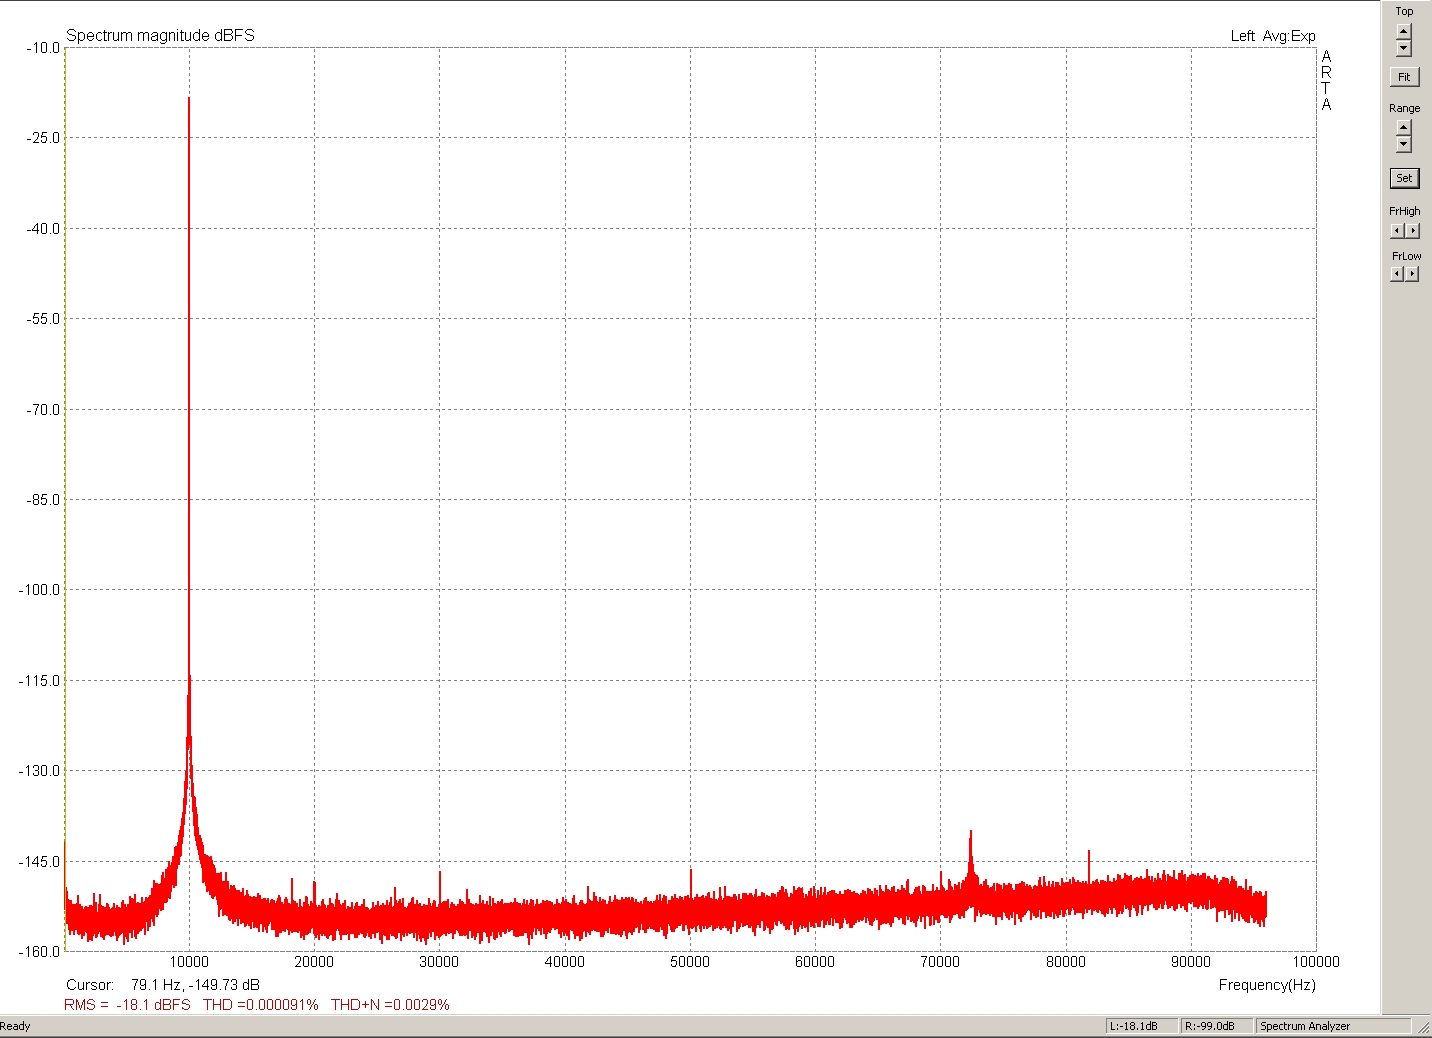Increase Range with its up arrow
Viewport: 1432px width, 1038px height.
coord(1403,127)
